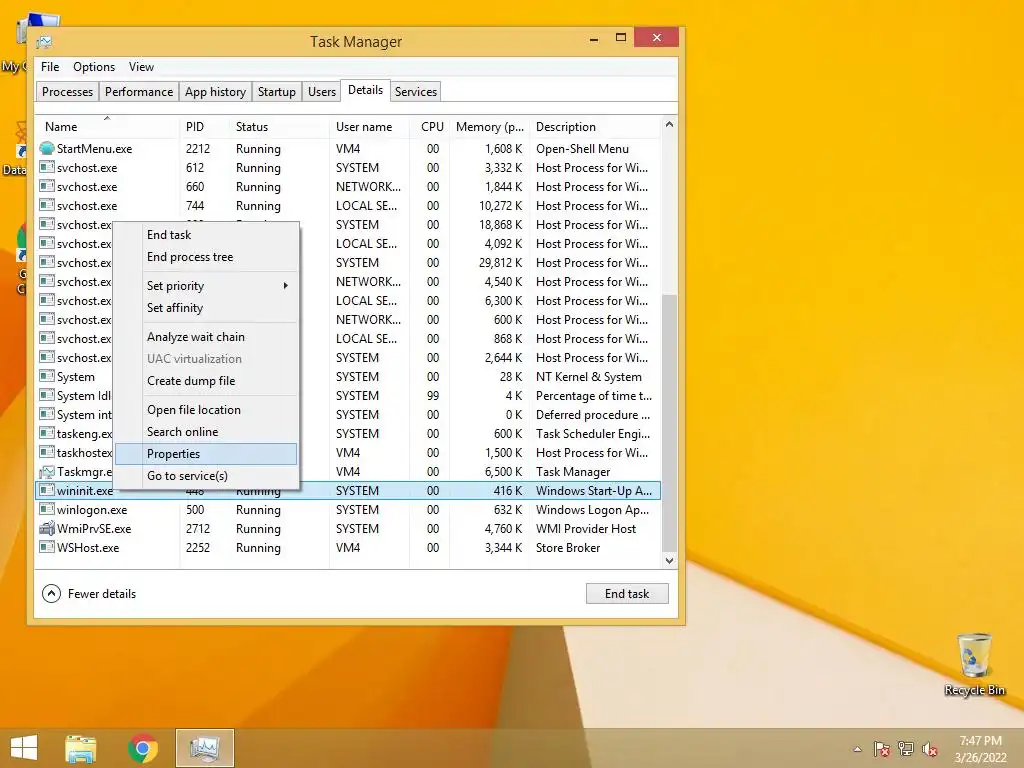
Task: Click the scrollbar up arrow
Action: click(x=669, y=124)
